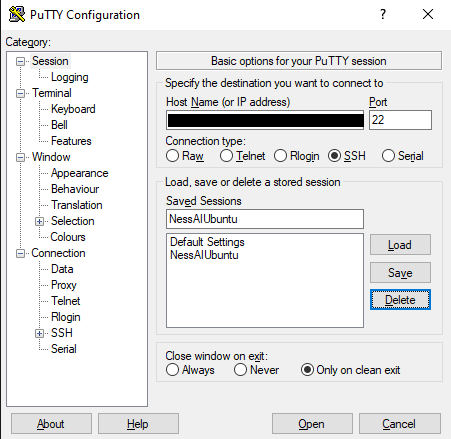Open the Logging category

[x=70, y=77]
